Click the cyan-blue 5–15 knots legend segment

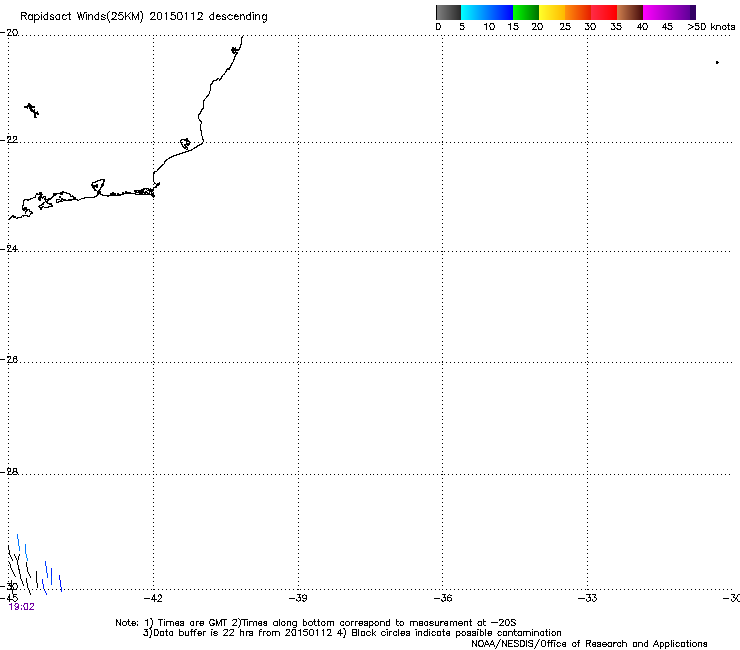point(487,12)
